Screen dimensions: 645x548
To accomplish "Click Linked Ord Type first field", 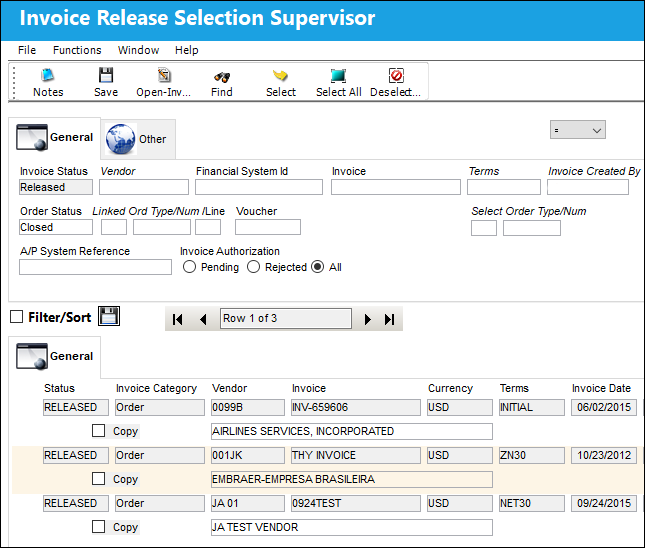I will [x=114, y=227].
